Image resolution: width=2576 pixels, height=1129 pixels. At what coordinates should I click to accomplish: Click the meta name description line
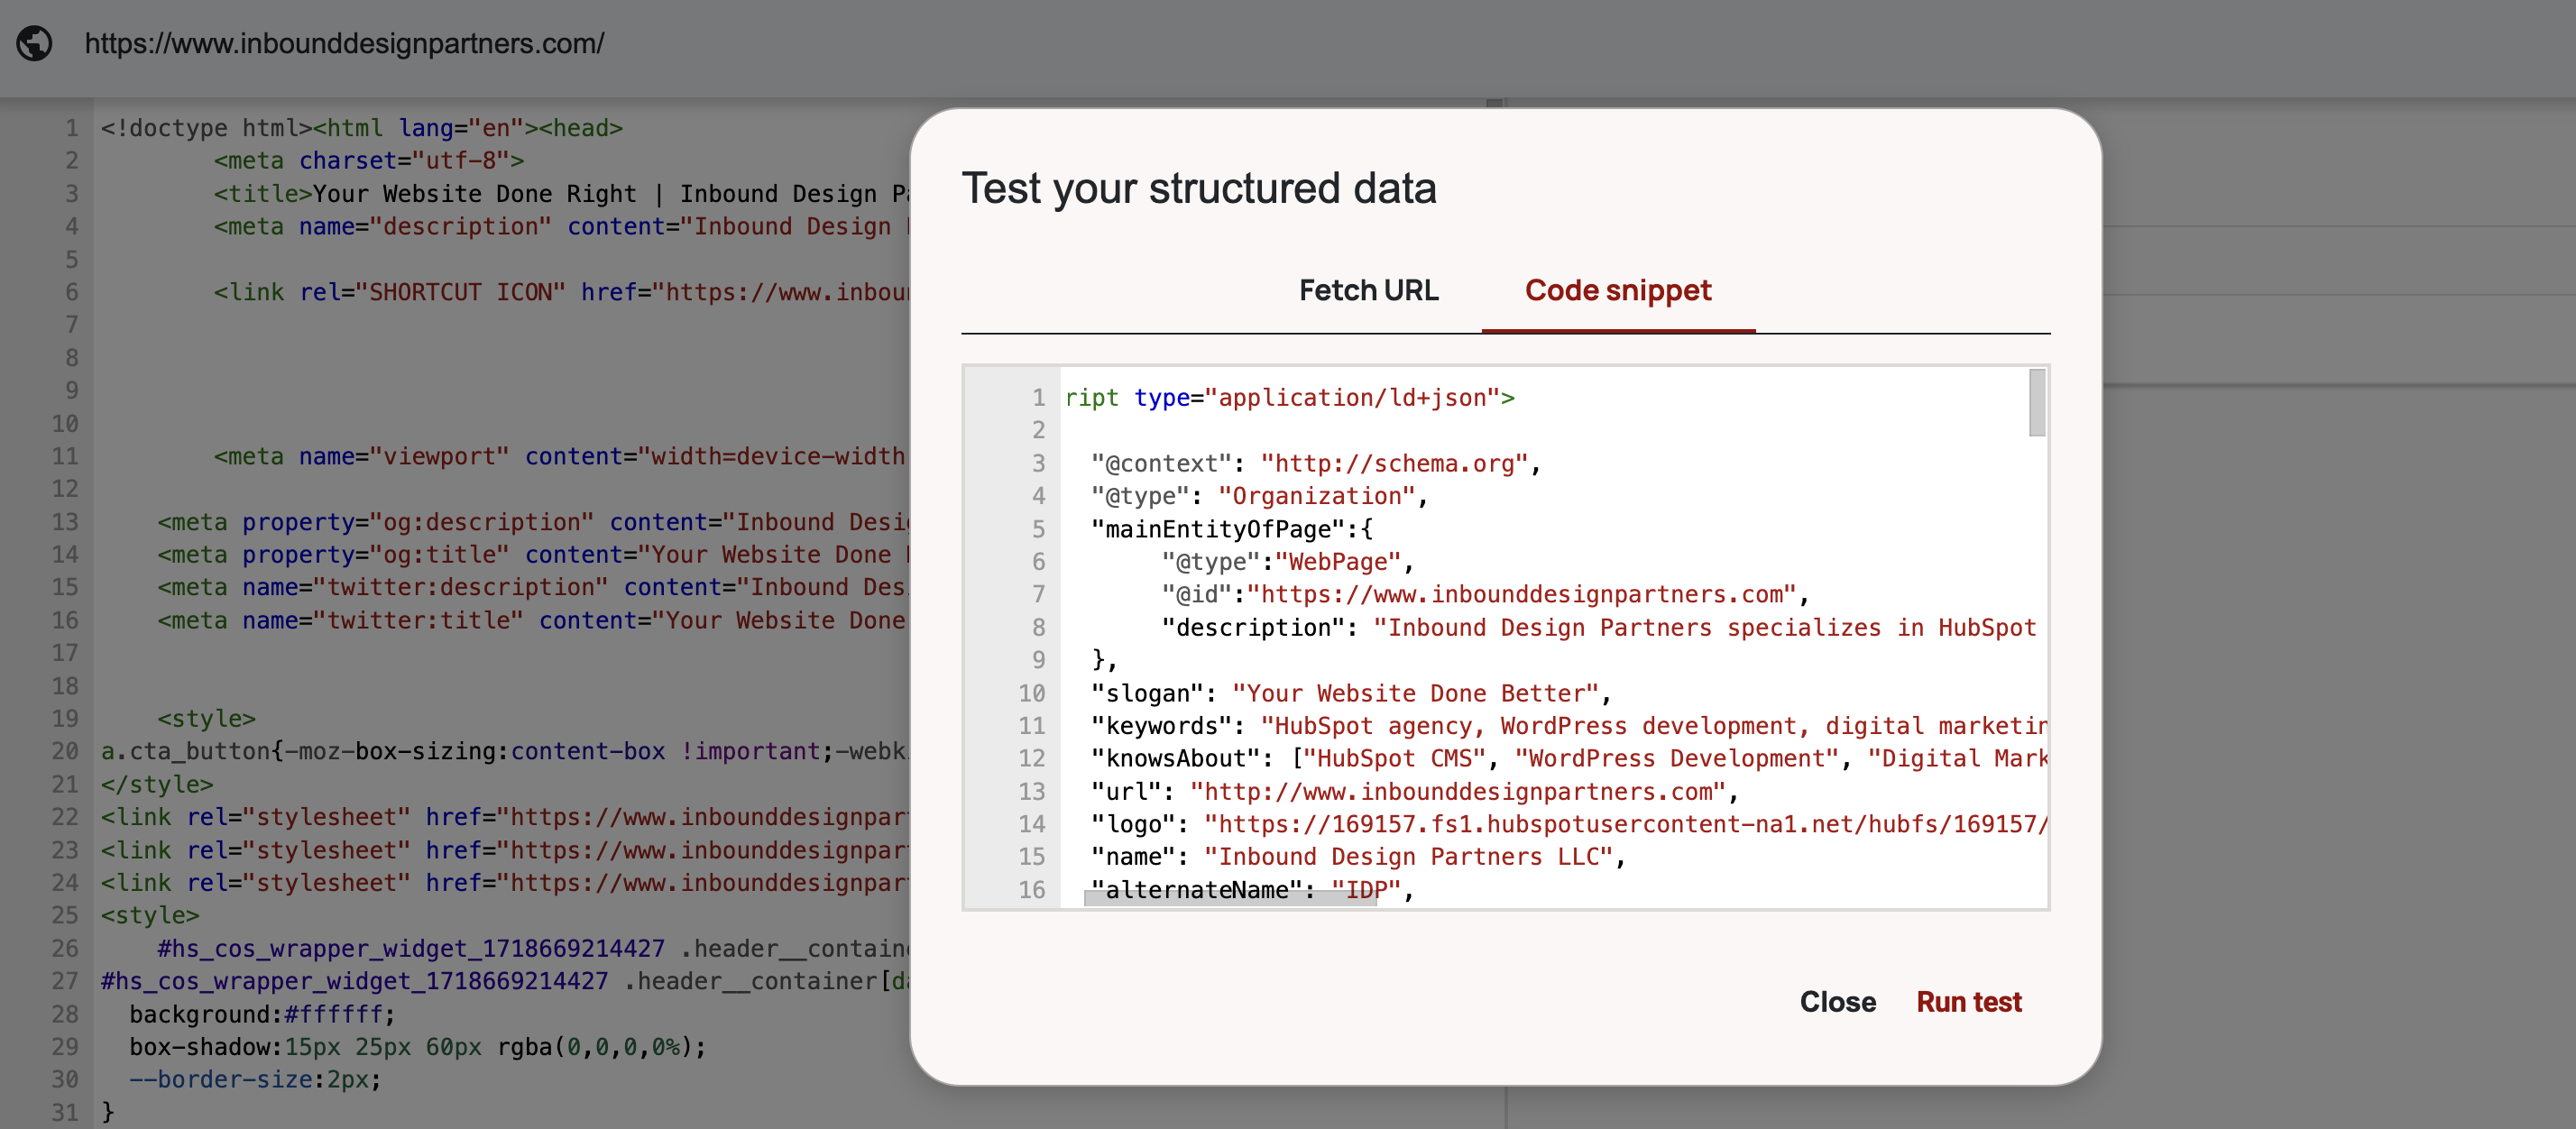(x=561, y=226)
